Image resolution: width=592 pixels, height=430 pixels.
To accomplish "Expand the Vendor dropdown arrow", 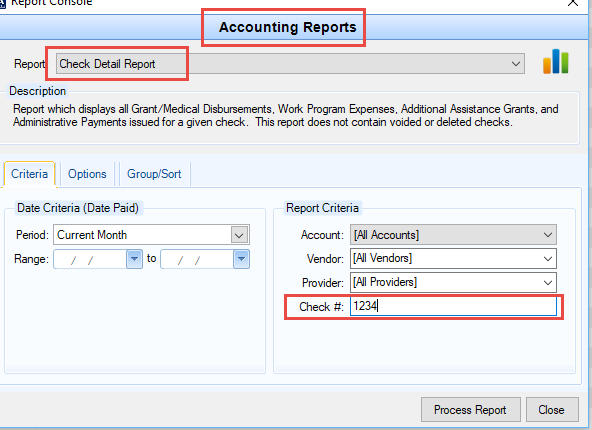I will point(547,259).
